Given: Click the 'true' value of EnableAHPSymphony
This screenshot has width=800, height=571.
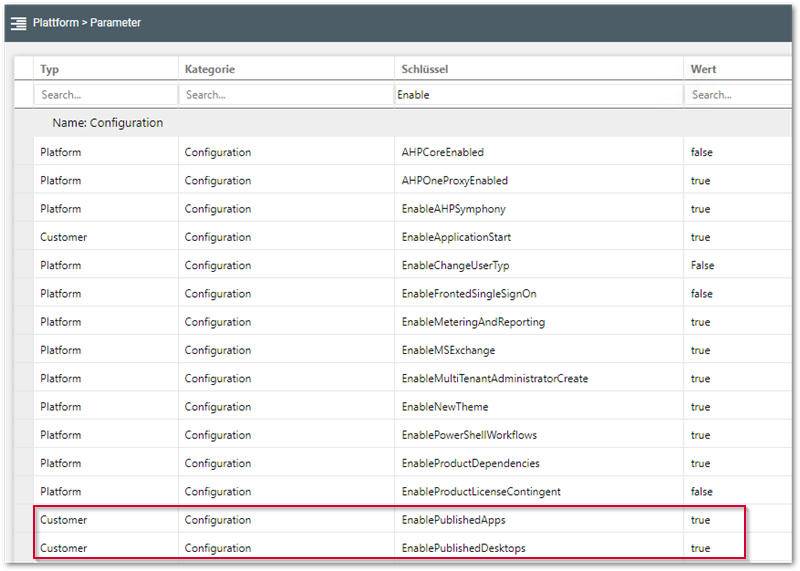Looking at the screenshot, I should coord(700,209).
